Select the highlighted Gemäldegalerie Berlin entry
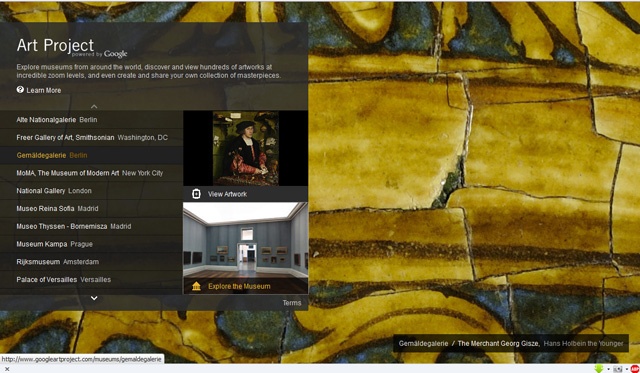640x373 pixels. pyautogui.click(x=52, y=155)
